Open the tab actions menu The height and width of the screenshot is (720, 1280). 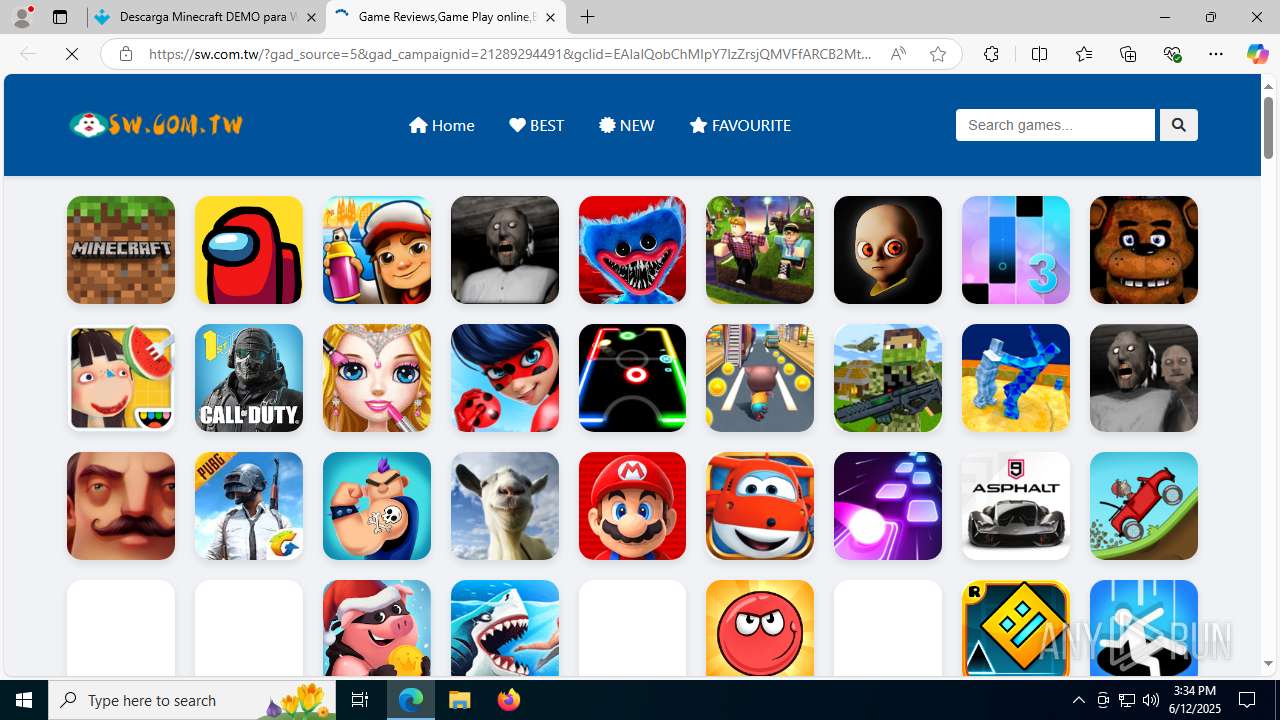coord(60,17)
